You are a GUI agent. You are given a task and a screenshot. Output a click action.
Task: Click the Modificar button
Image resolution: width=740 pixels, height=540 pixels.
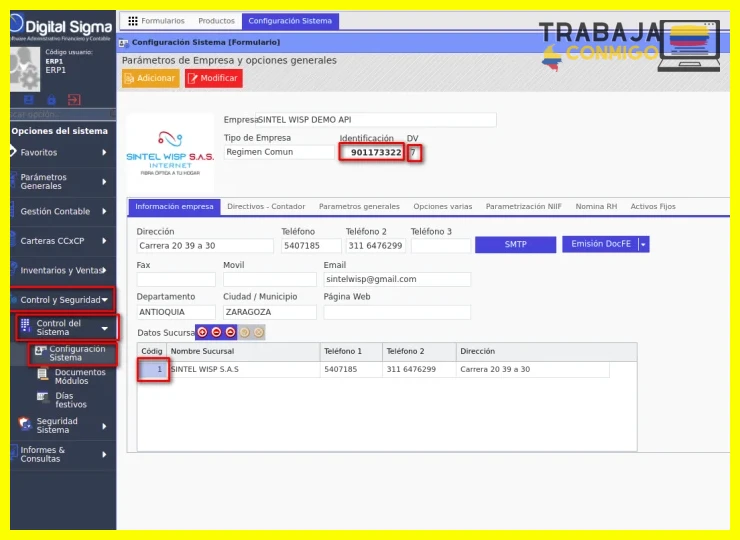point(214,78)
